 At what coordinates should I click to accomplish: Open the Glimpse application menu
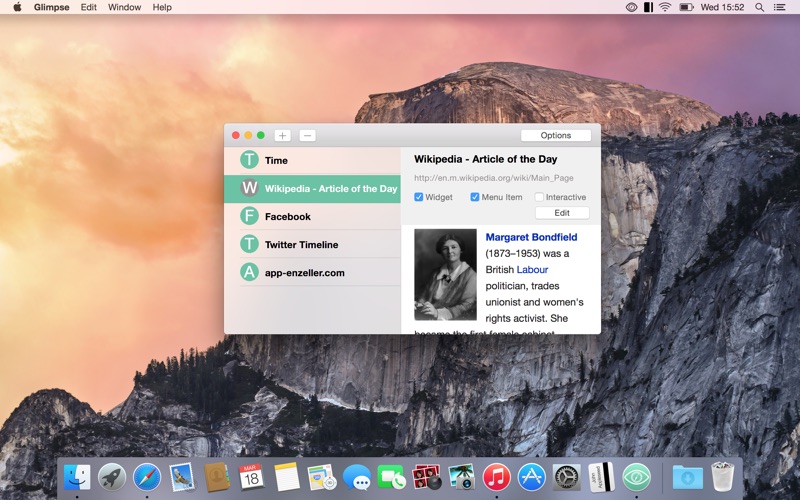[x=52, y=7]
